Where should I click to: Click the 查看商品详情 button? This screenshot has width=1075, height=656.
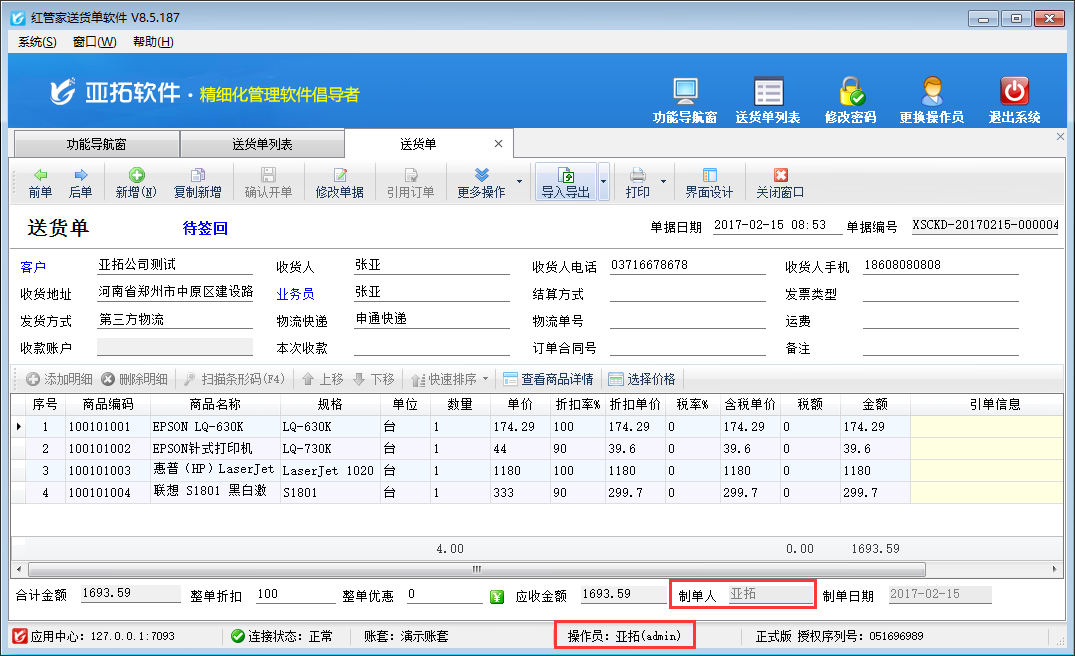(548, 379)
